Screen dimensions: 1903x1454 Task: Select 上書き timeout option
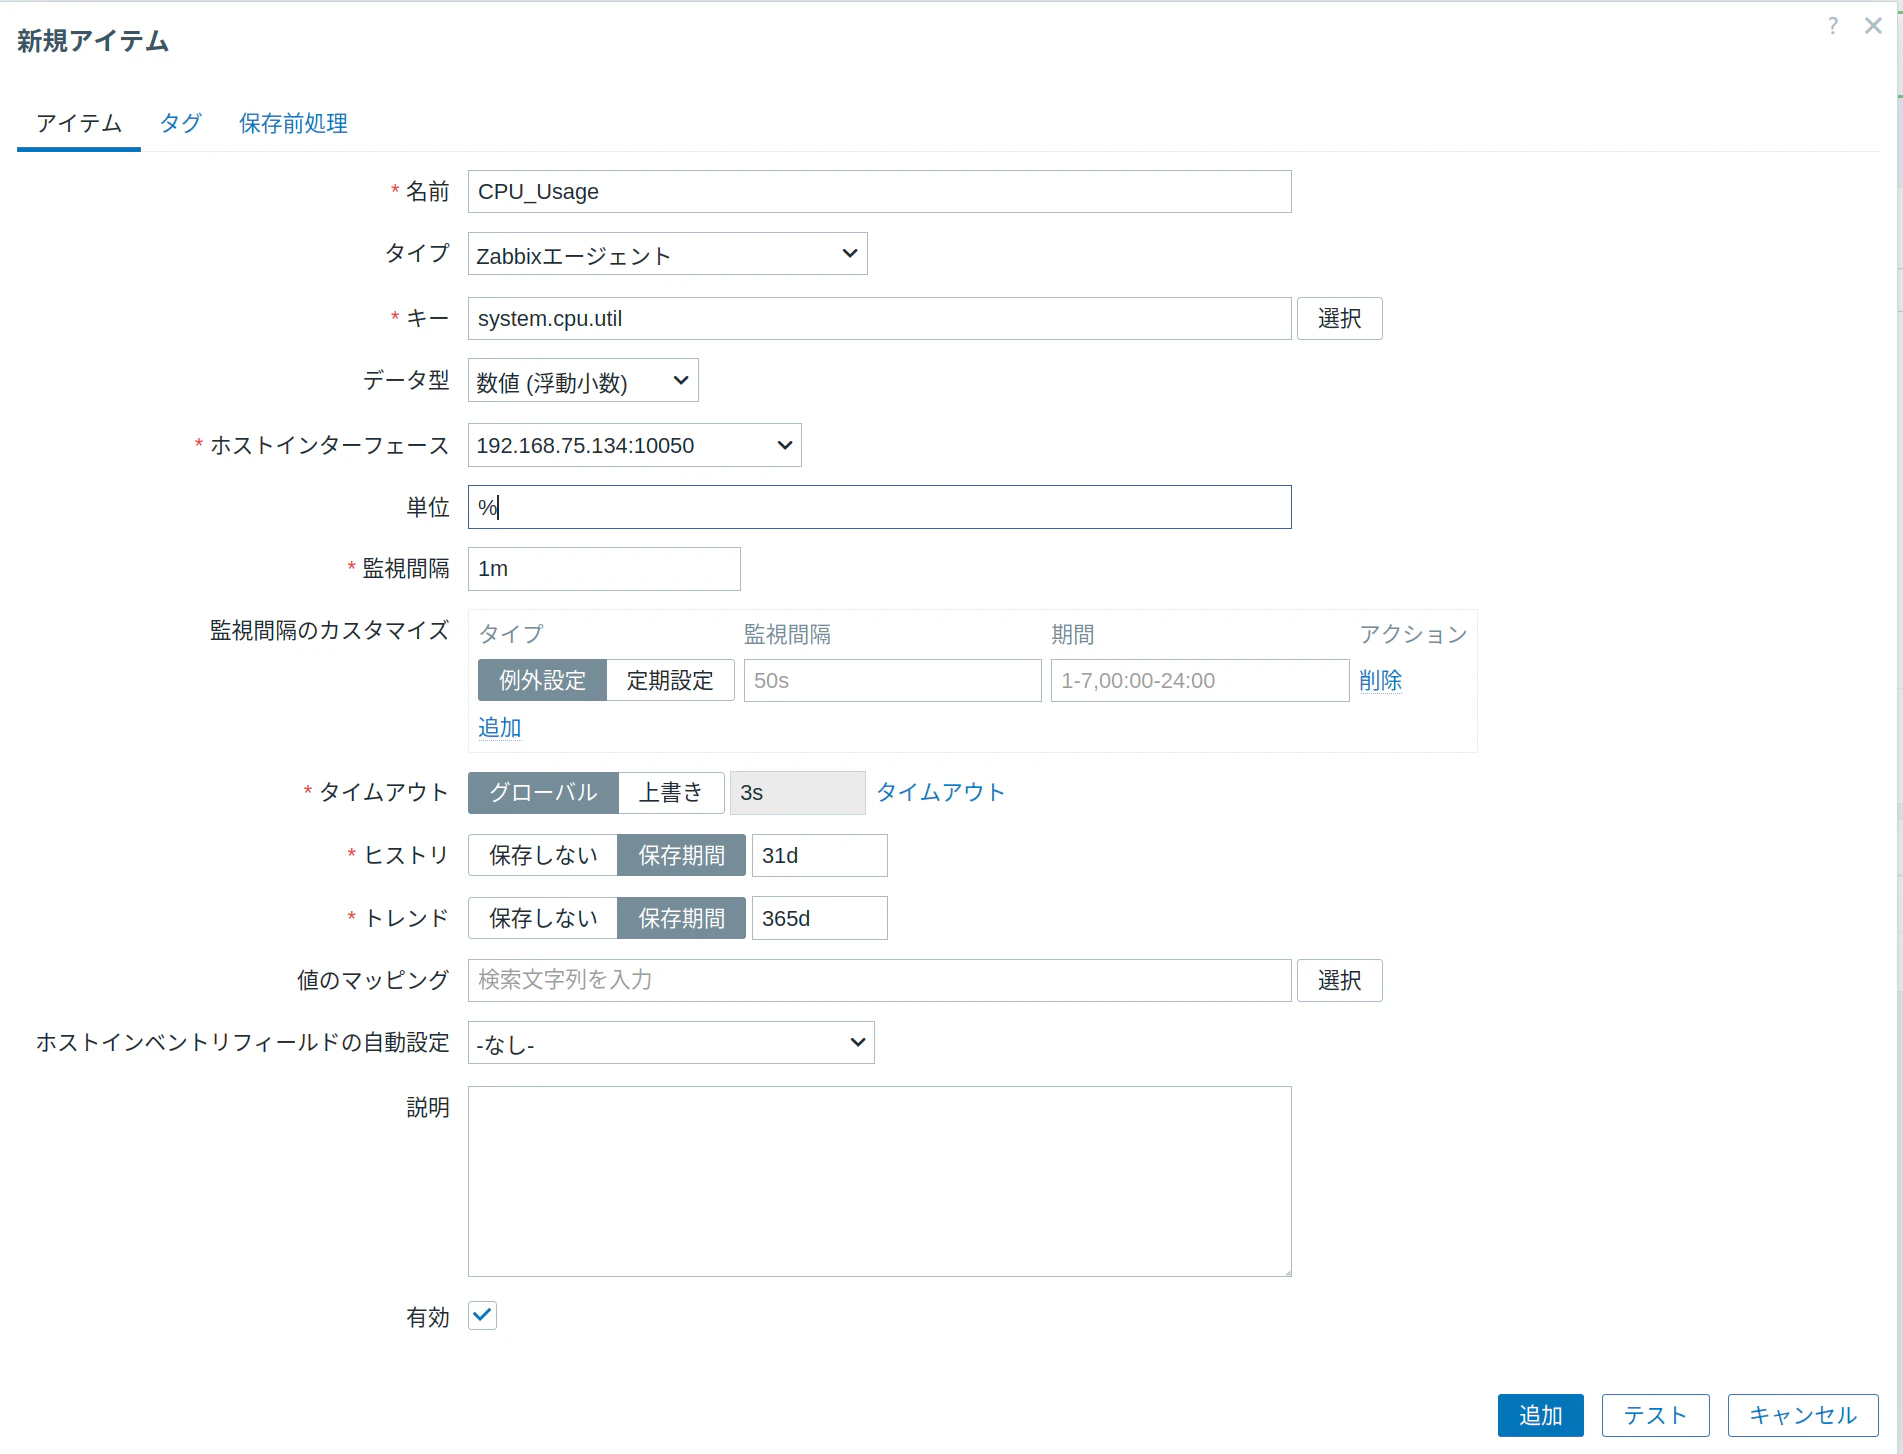pos(671,793)
